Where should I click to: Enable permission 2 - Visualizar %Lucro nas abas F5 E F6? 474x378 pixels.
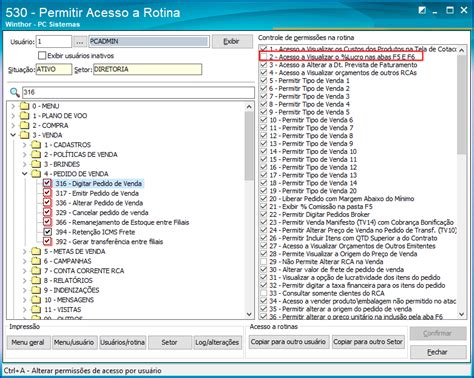[x=264, y=57]
